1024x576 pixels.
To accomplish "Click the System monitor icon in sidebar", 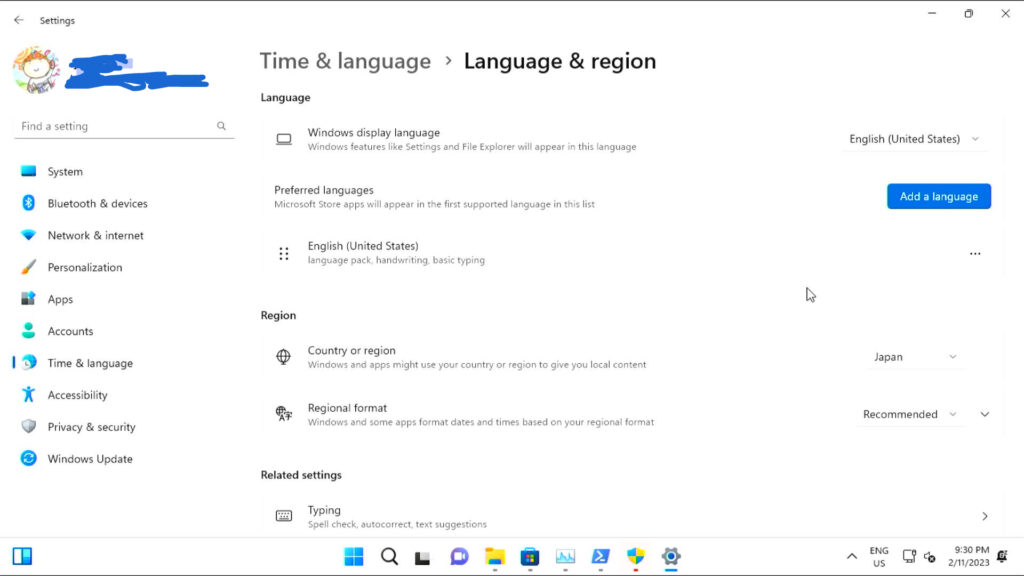I will (28, 171).
